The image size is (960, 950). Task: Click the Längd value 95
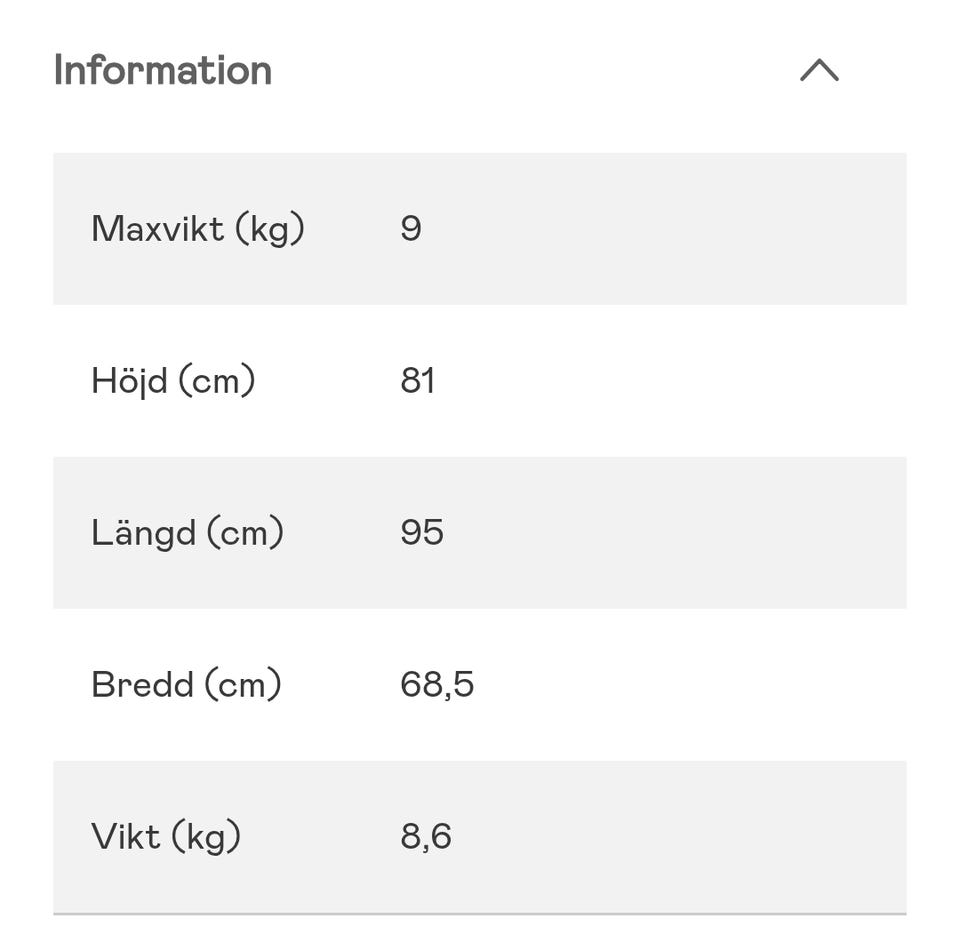421,533
